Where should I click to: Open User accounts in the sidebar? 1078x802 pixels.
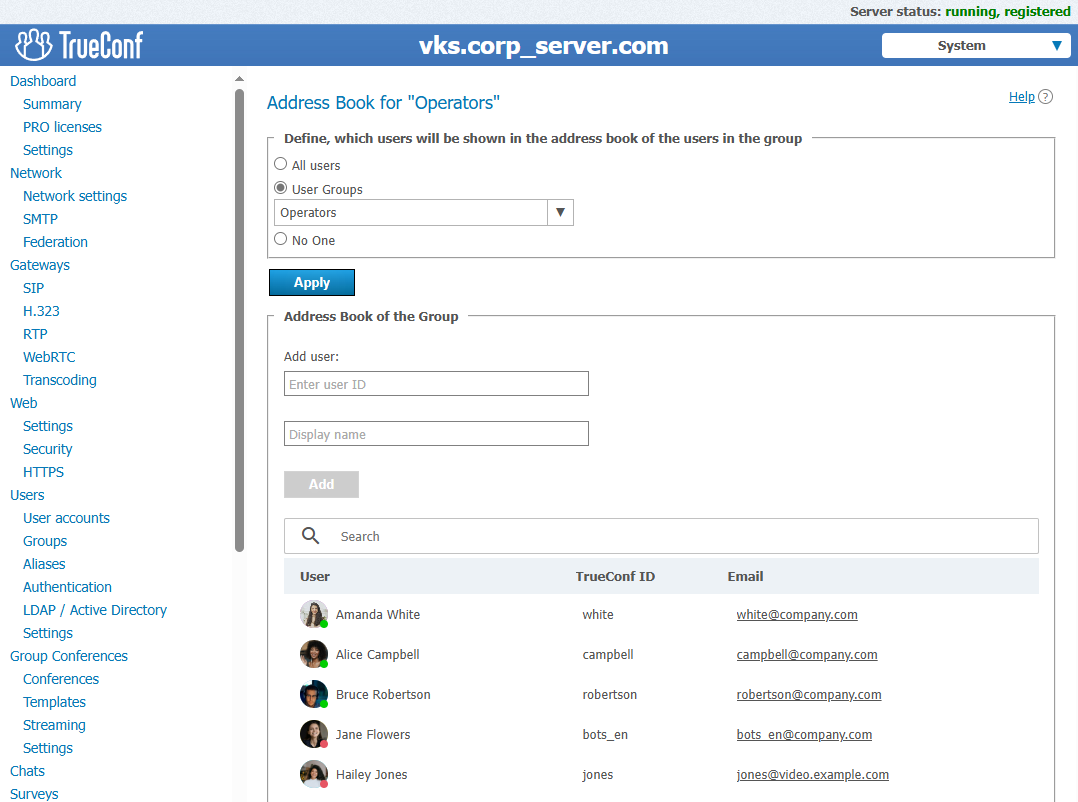pyautogui.click(x=66, y=518)
